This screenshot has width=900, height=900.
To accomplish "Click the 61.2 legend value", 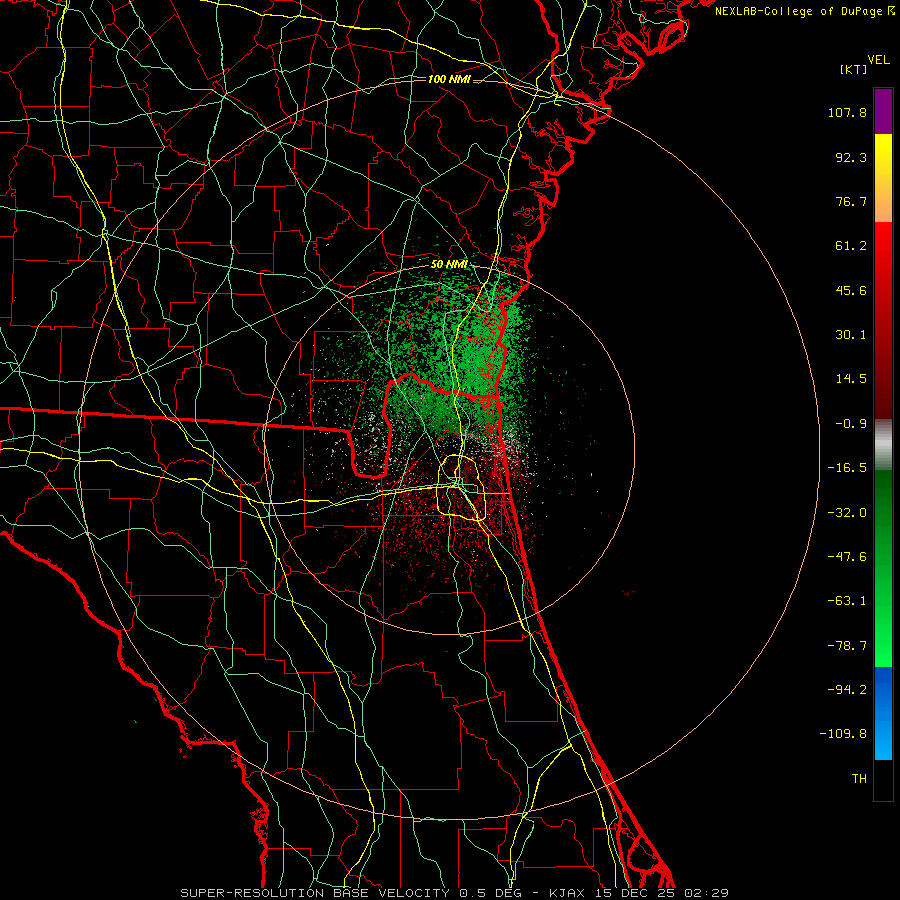I will coord(851,246).
